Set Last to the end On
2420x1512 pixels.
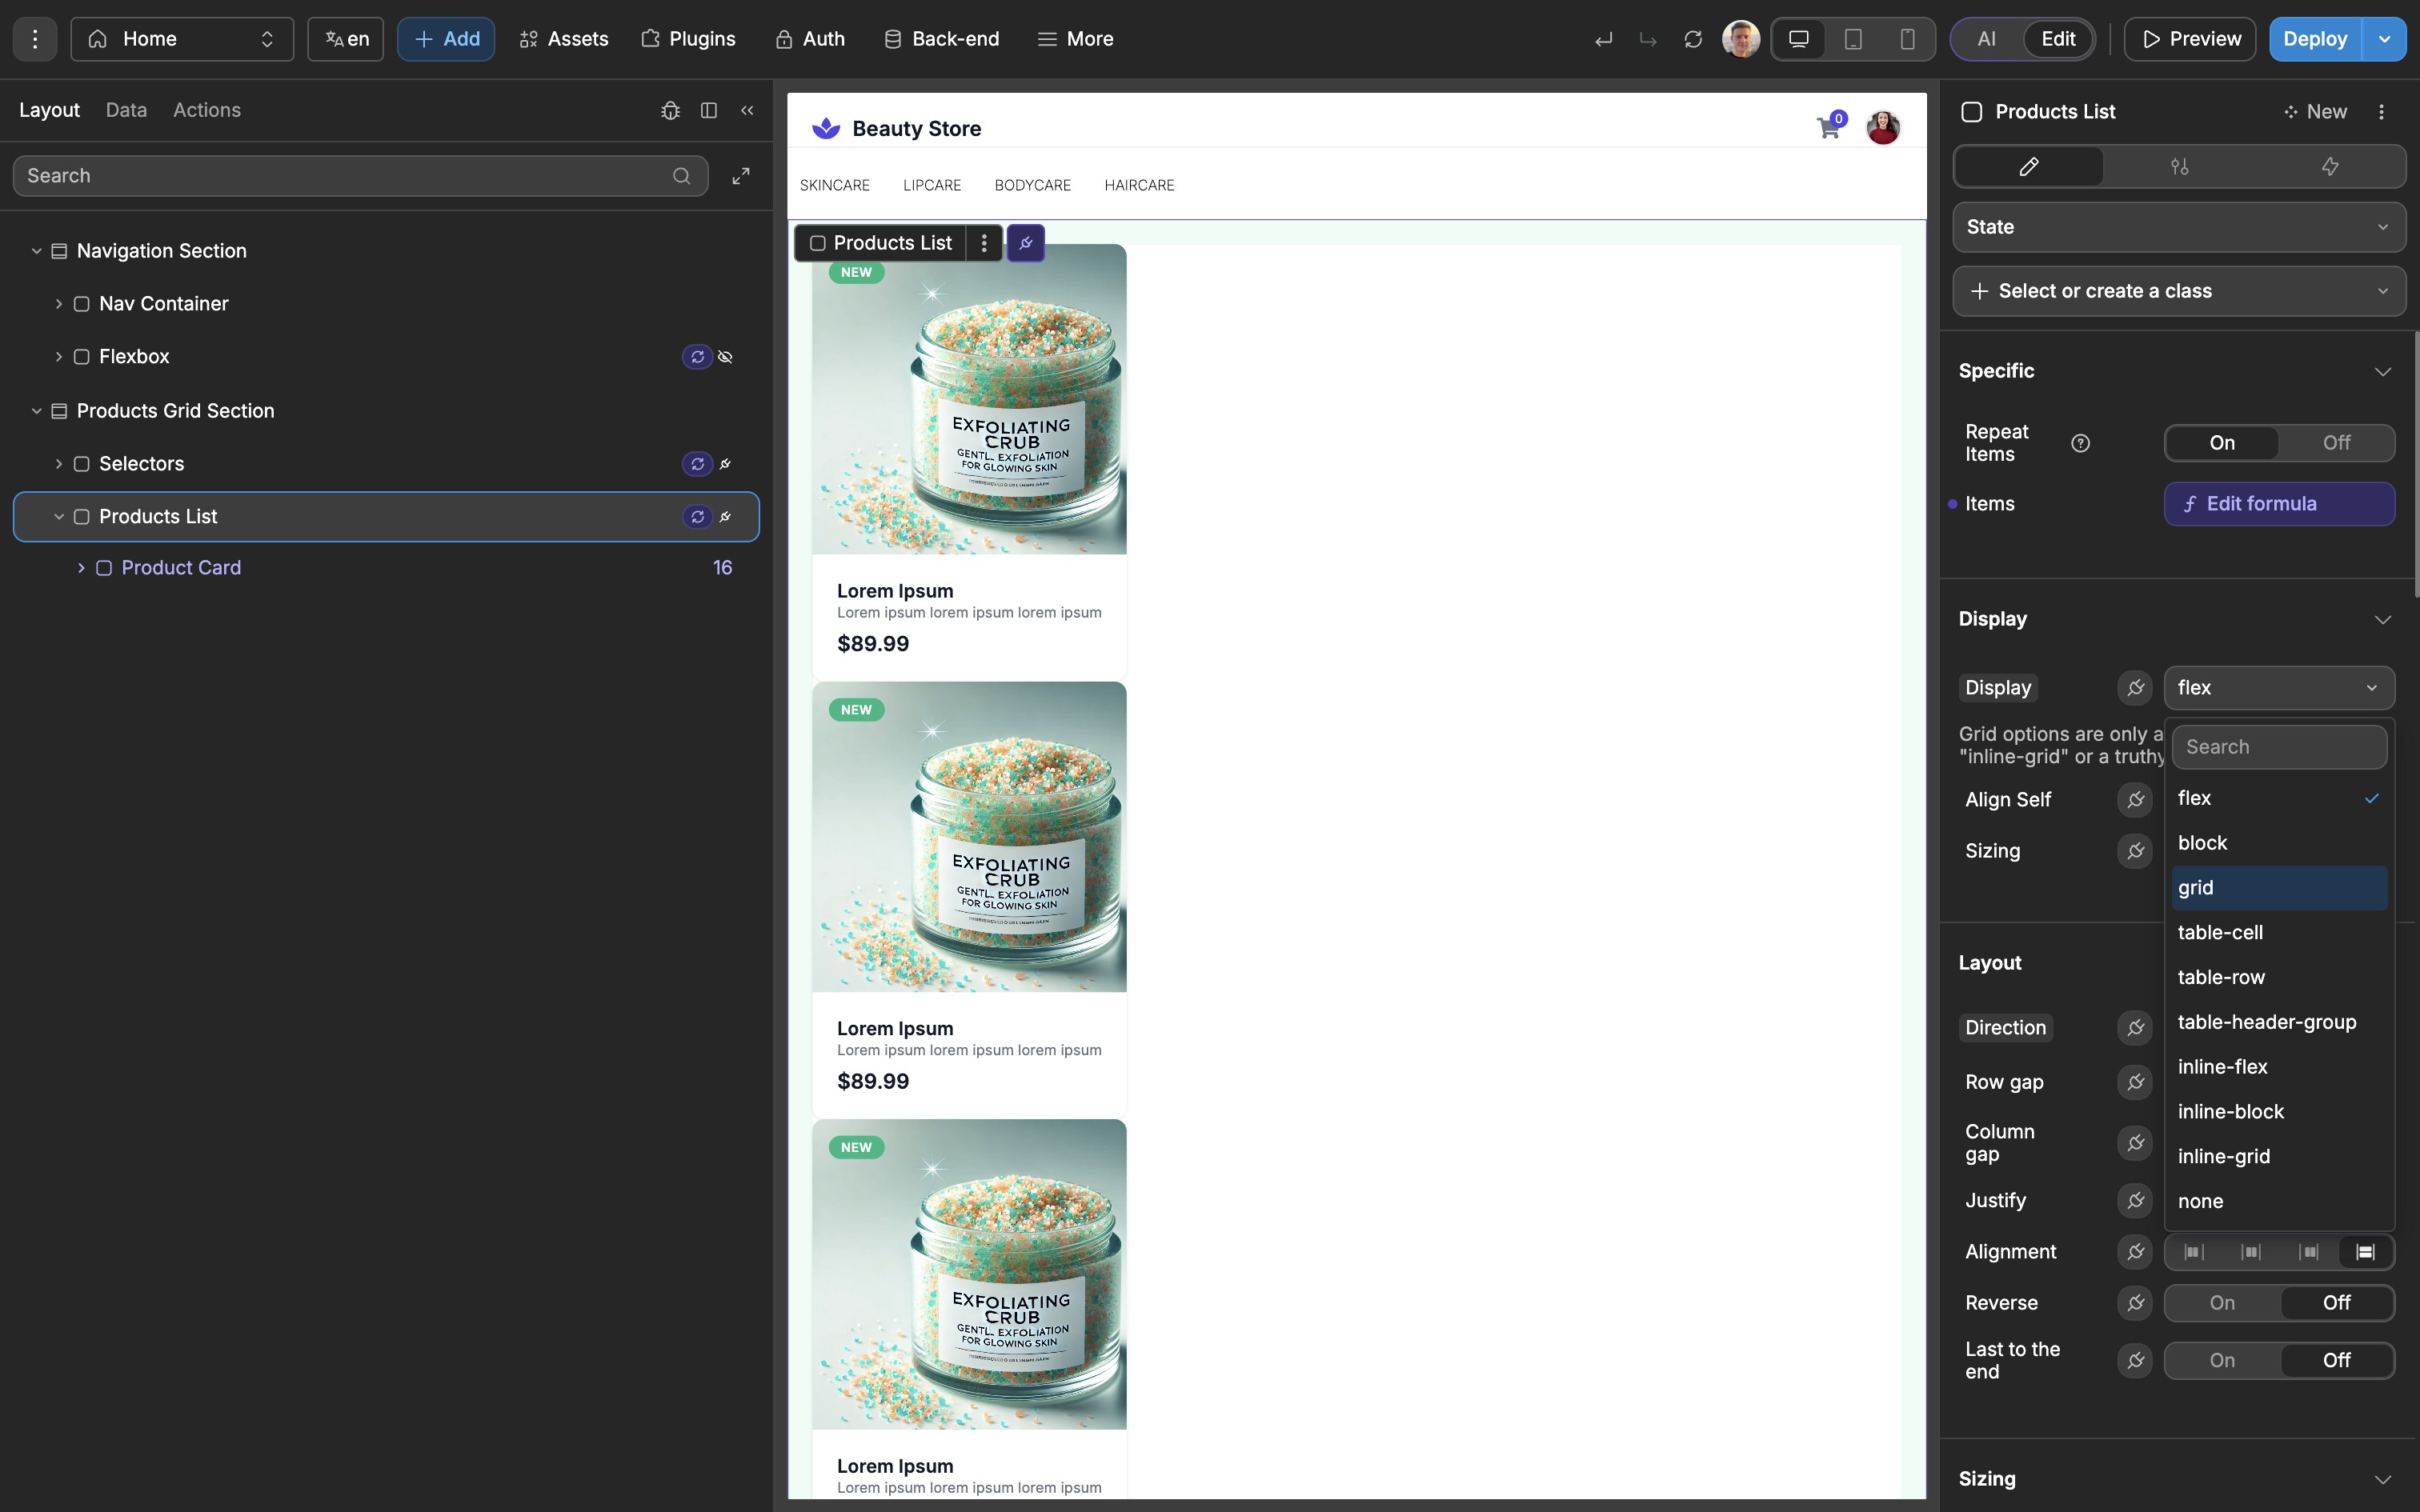click(2222, 1360)
